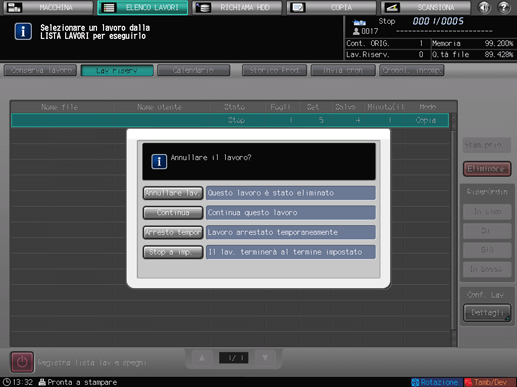Click the Copia mode cell in job row
The width and height of the screenshot is (517, 387).
tap(426, 120)
